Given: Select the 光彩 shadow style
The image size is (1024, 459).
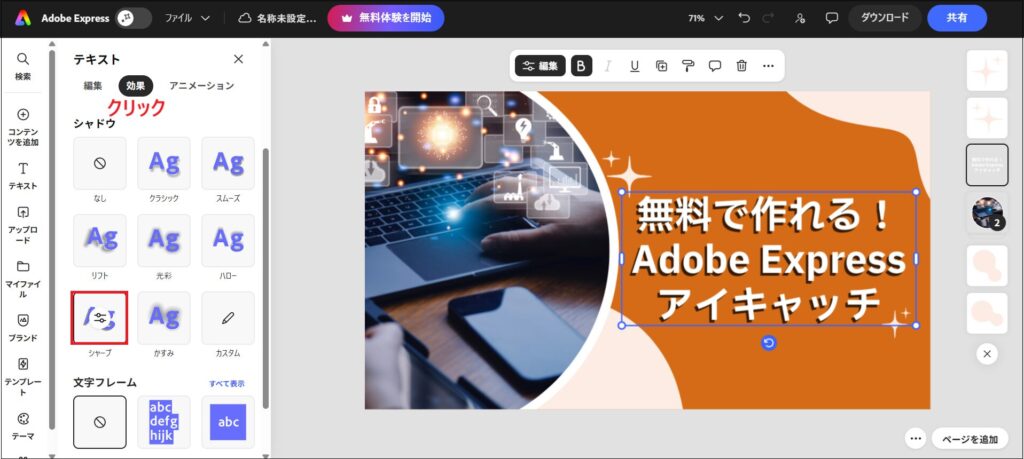Looking at the screenshot, I should point(164,240).
